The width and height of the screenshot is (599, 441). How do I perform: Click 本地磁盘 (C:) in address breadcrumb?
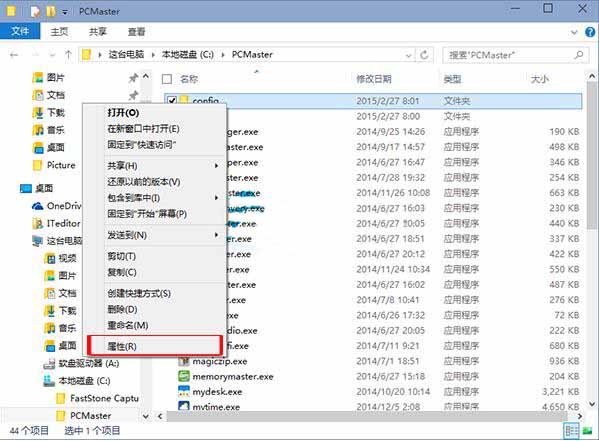click(x=188, y=55)
